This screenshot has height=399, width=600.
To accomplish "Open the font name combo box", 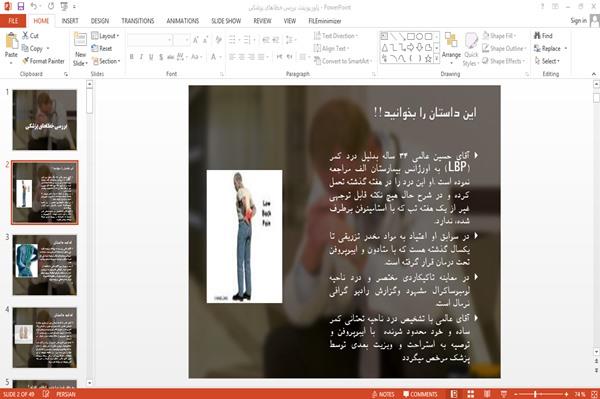I will 150,40.
